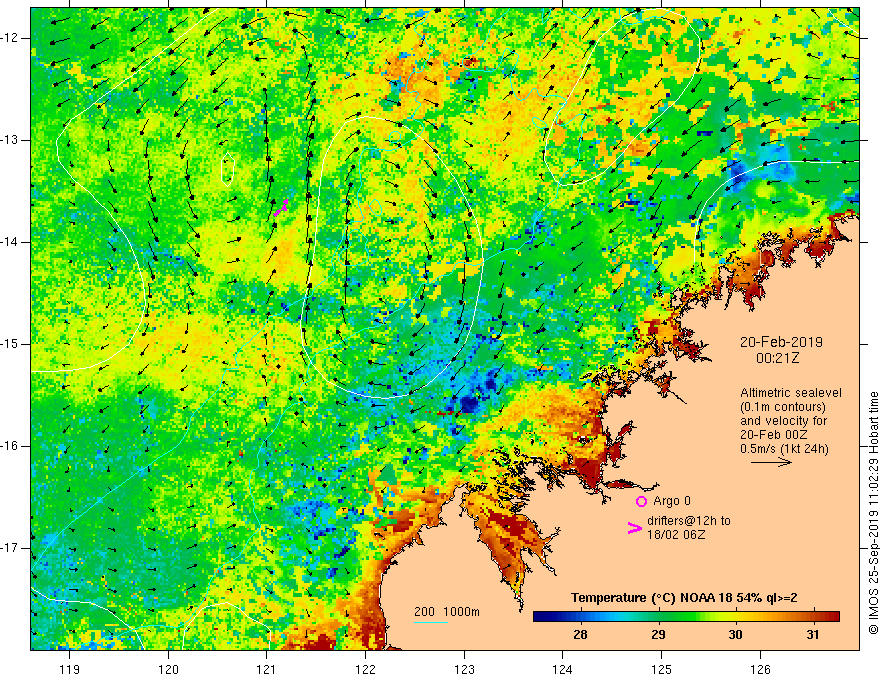Click latitude label -13

pyautogui.click(x=11, y=140)
